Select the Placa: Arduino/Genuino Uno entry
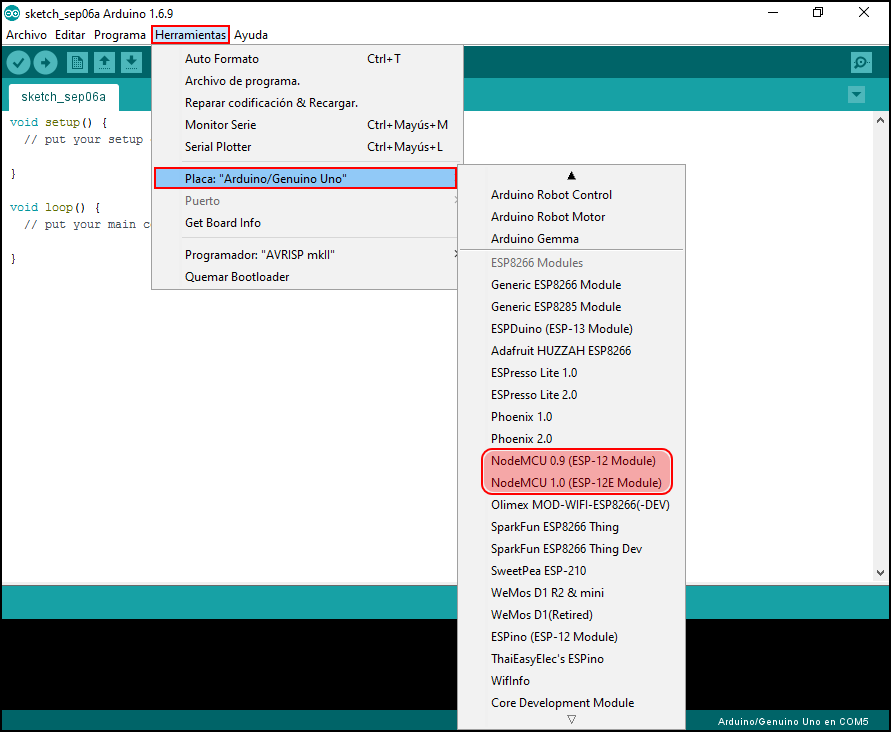This screenshot has width=891, height=732. tap(305, 178)
